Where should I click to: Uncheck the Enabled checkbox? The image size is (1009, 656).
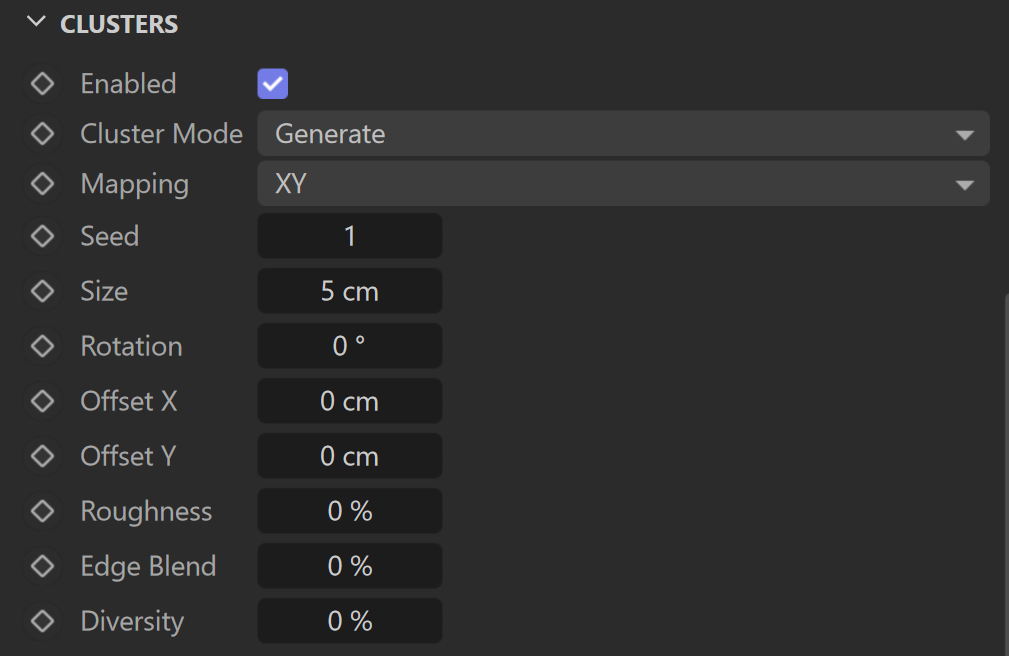(273, 84)
